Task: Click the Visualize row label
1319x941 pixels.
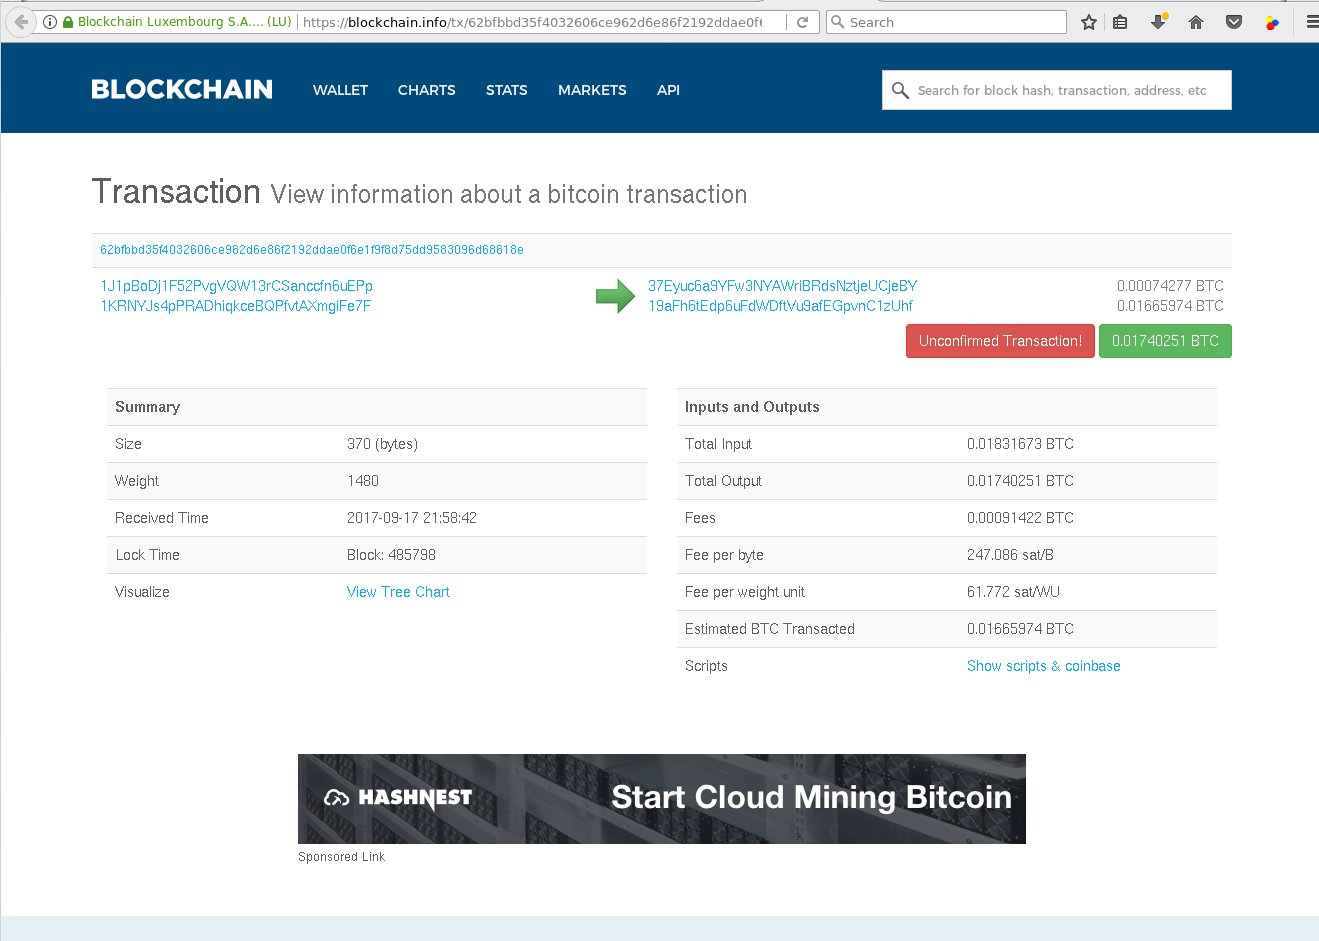Action: point(142,592)
